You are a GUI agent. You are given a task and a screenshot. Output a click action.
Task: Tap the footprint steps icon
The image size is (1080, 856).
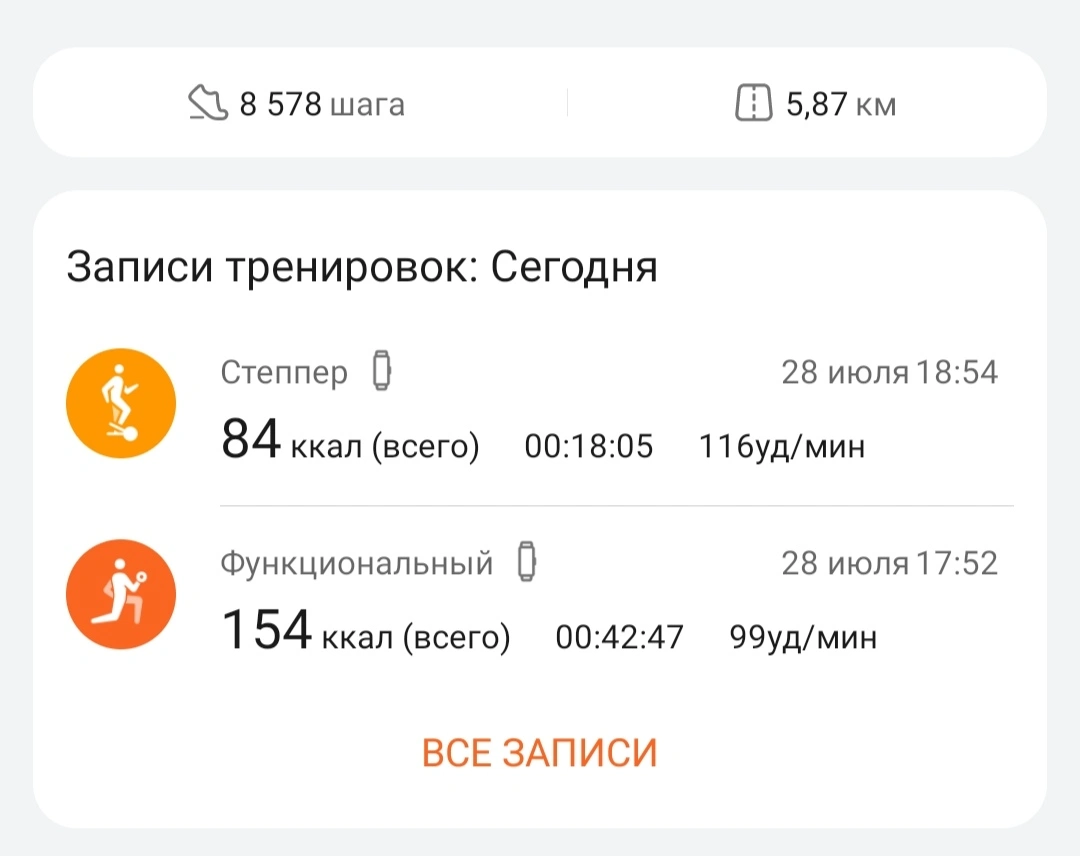208,103
